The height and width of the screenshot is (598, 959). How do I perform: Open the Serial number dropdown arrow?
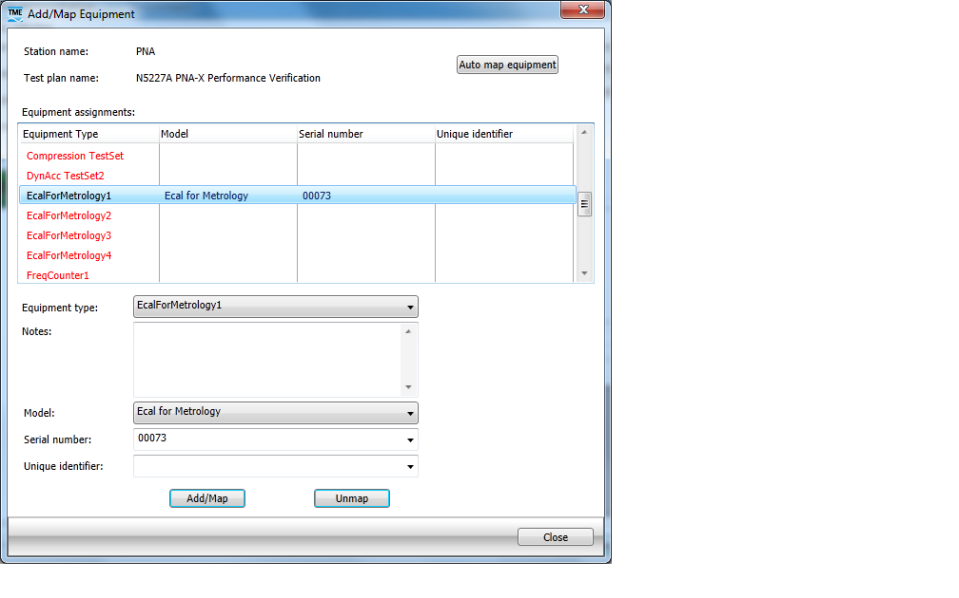coord(410,439)
